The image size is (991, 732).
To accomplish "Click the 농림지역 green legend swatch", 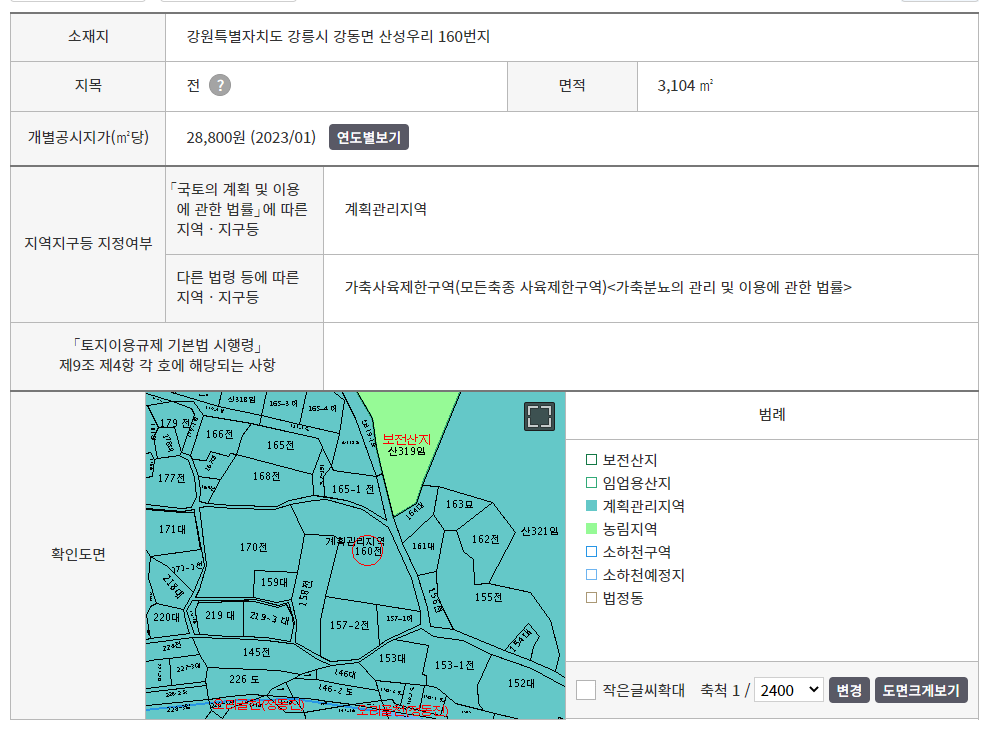I will (592, 528).
